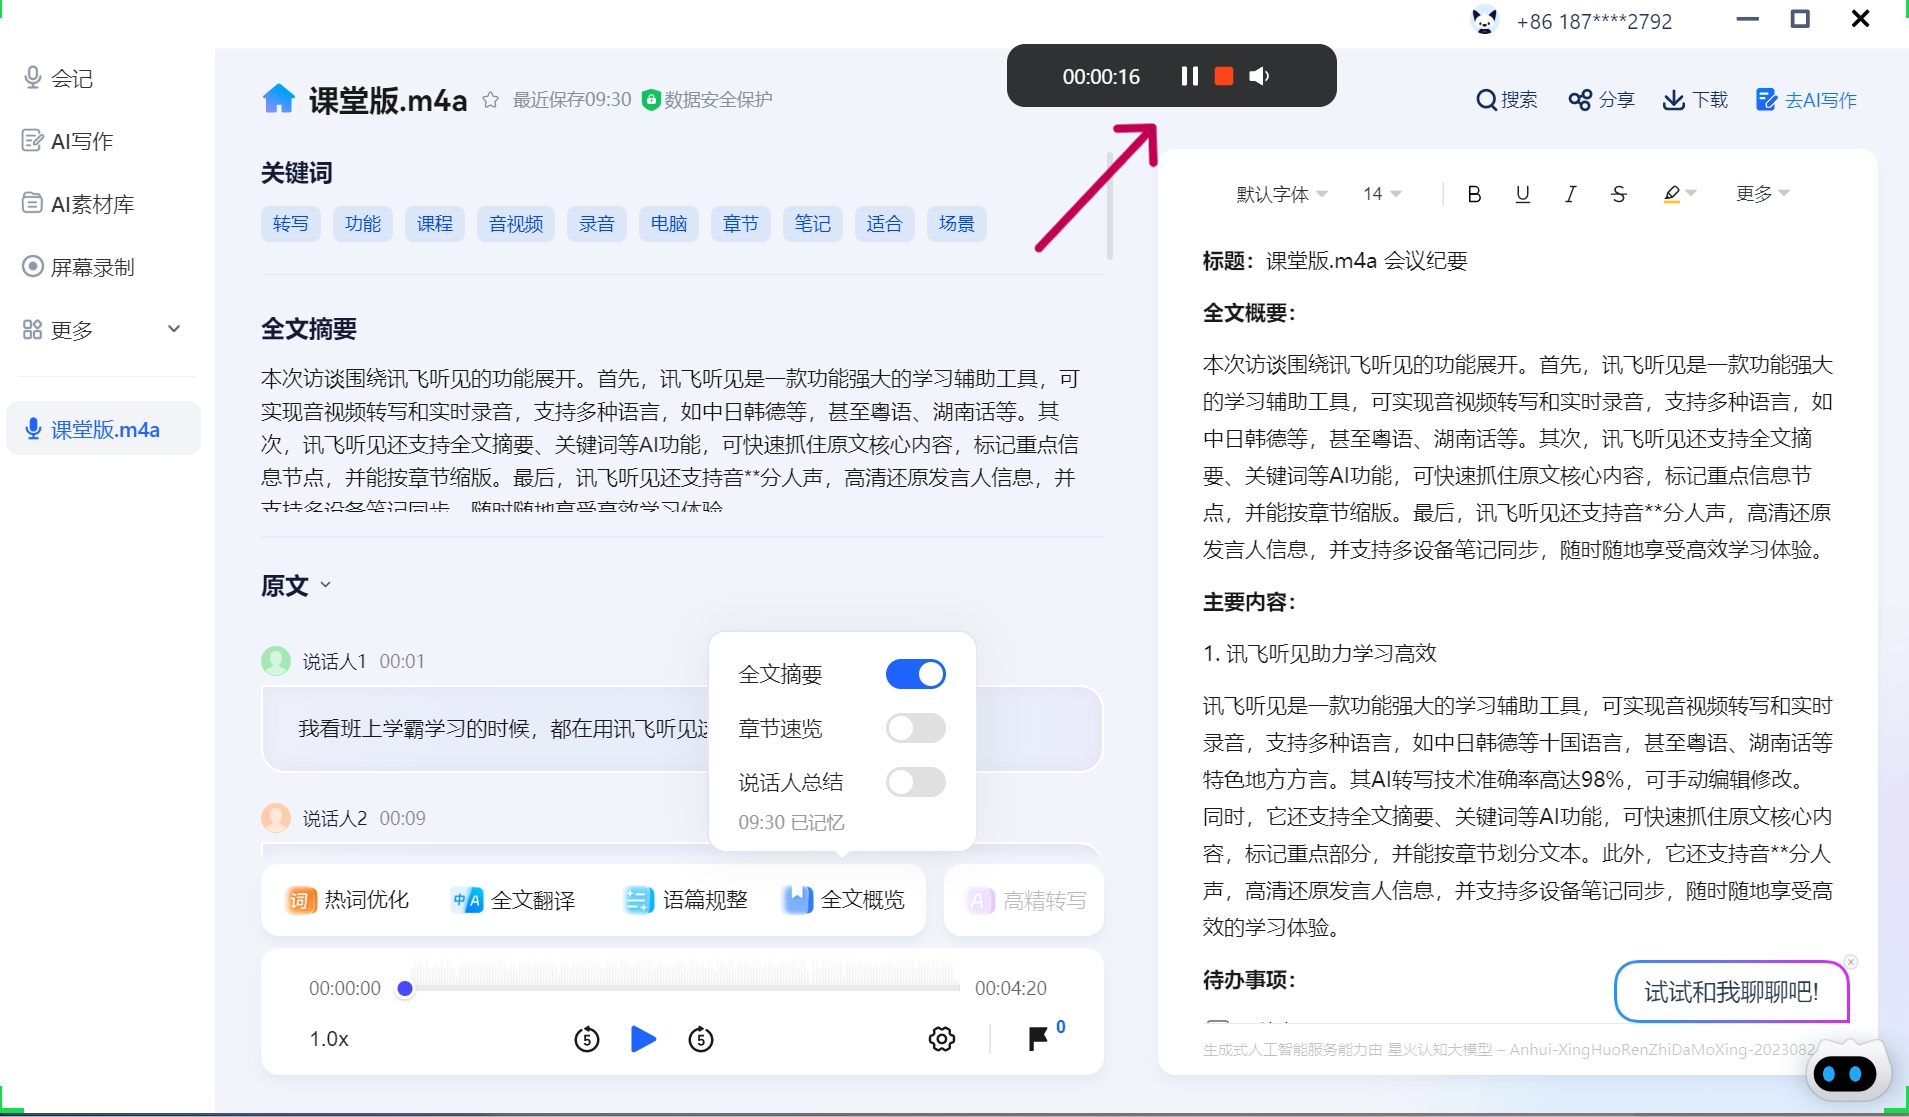Play the audio playback
Viewport: 1909px width, 1117px height.
coord(643,1039)
